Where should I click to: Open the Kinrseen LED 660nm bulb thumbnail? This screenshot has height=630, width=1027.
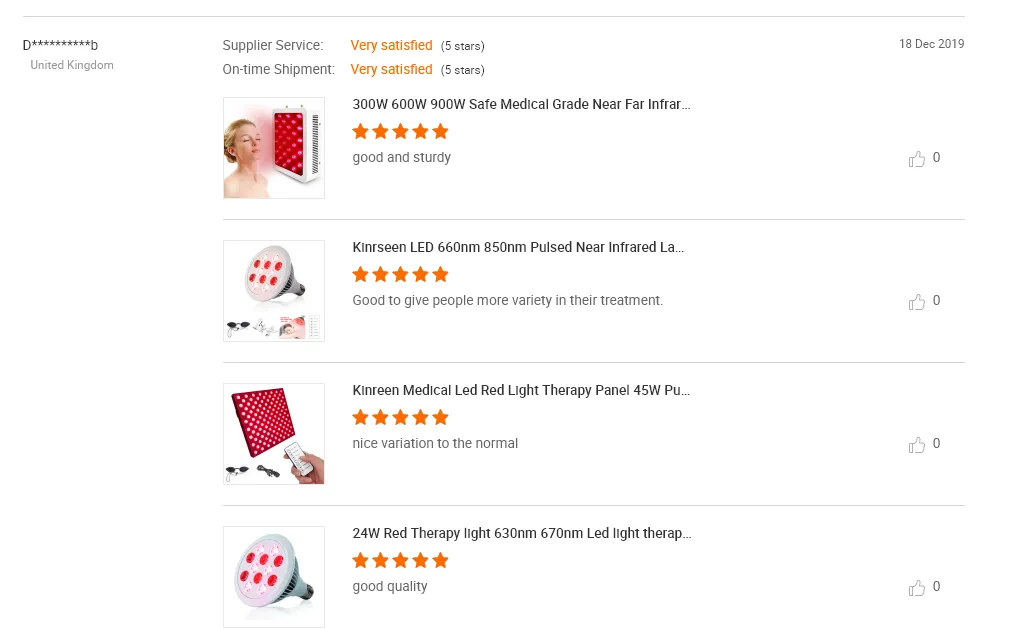click(x=274, y=291)
